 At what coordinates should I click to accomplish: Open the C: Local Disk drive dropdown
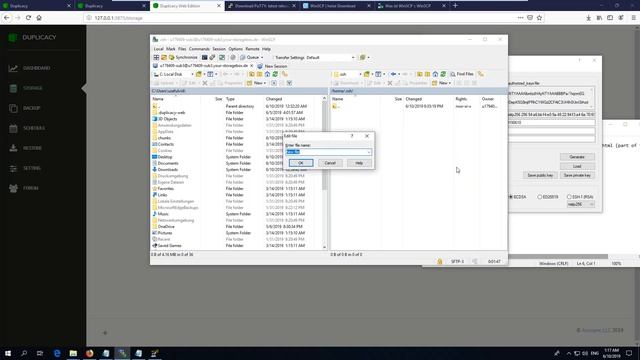(173, 74)
